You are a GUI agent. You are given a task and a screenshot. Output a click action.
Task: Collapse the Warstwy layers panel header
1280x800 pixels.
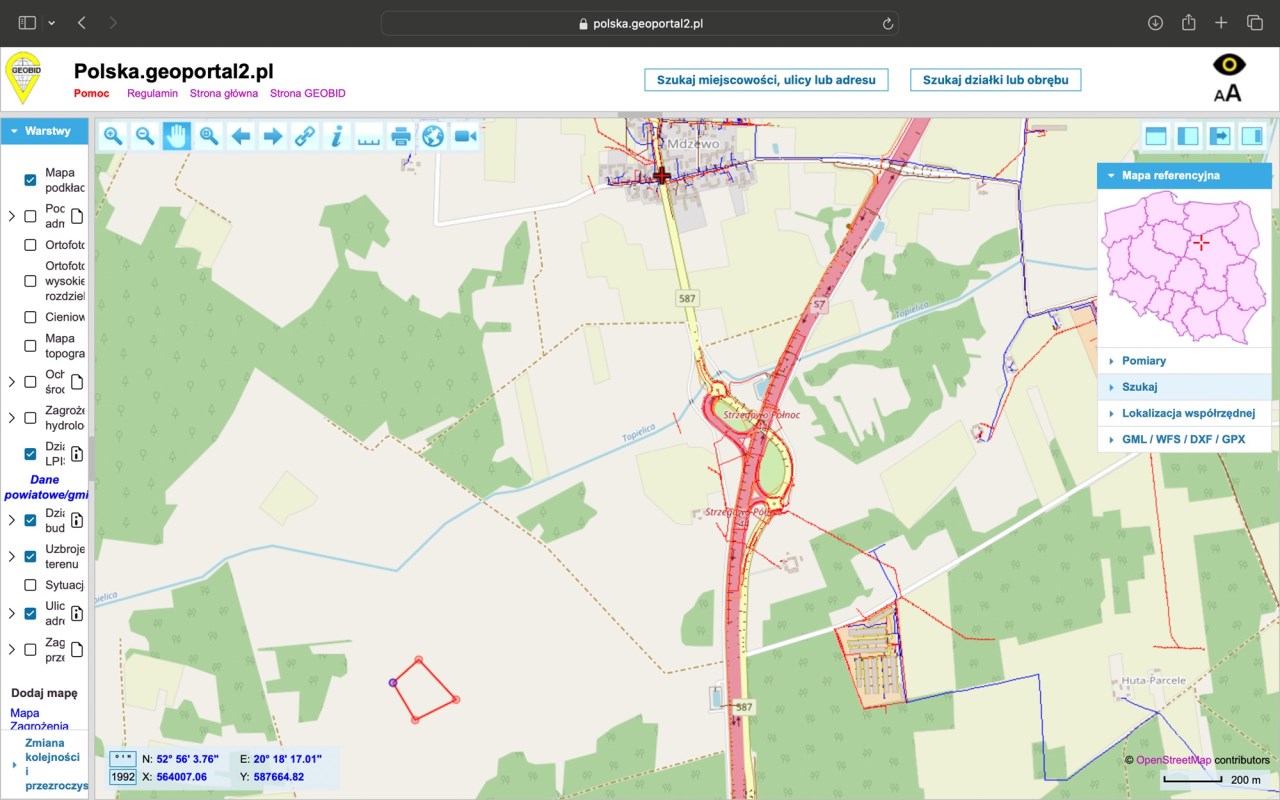point(46,131)
